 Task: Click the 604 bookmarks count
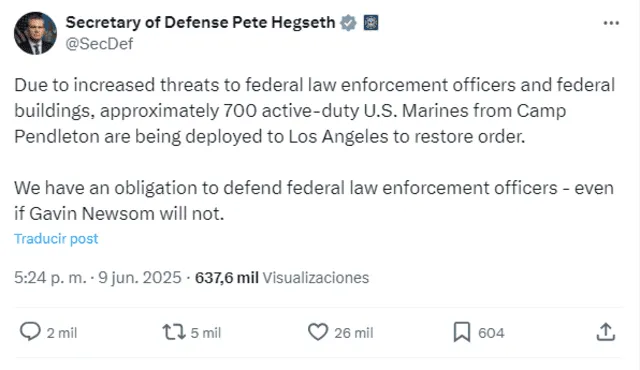pos(491,333)
